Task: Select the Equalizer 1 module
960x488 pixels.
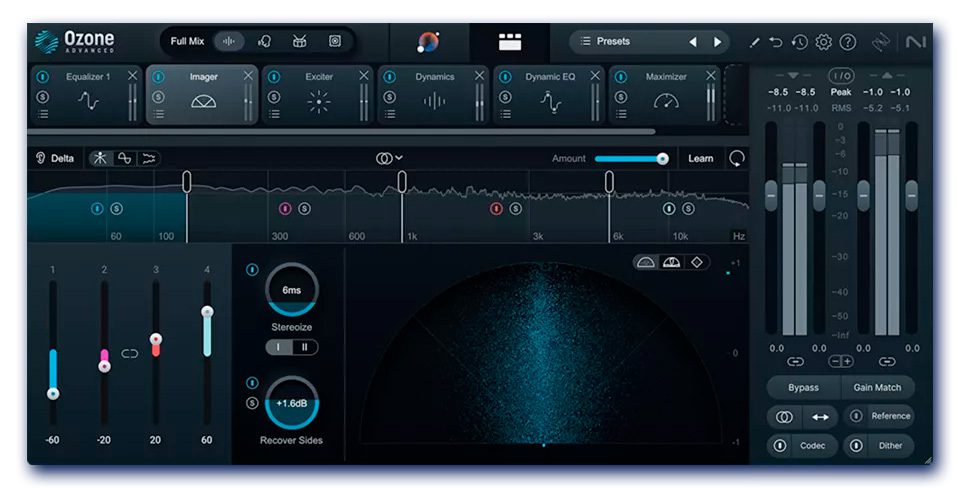Action: tap(86, 96)
